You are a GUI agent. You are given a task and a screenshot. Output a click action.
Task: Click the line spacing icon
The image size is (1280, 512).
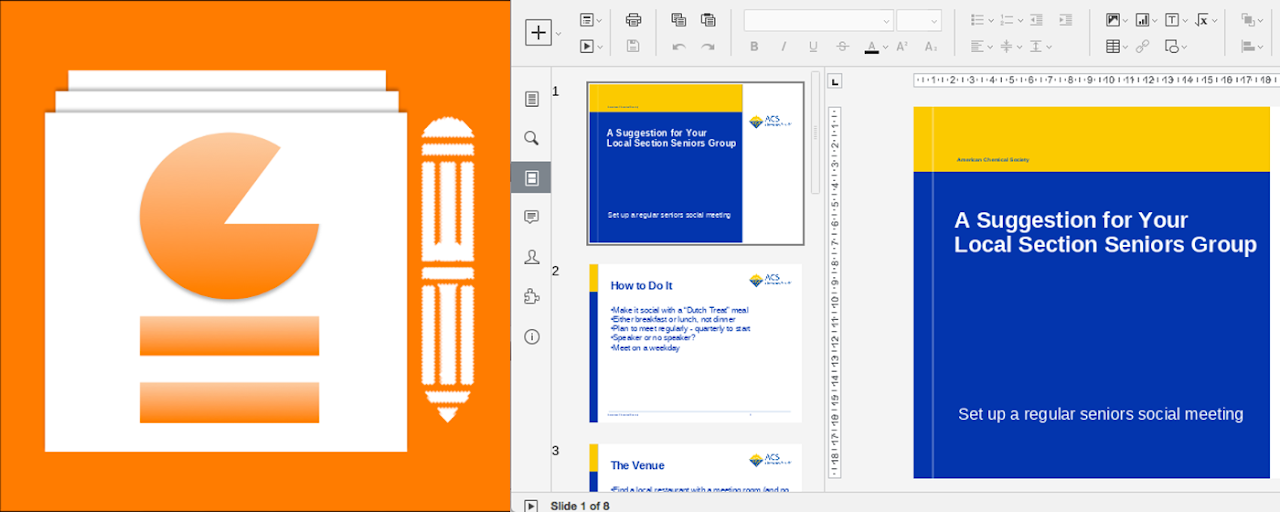(x=1036, y=46)
